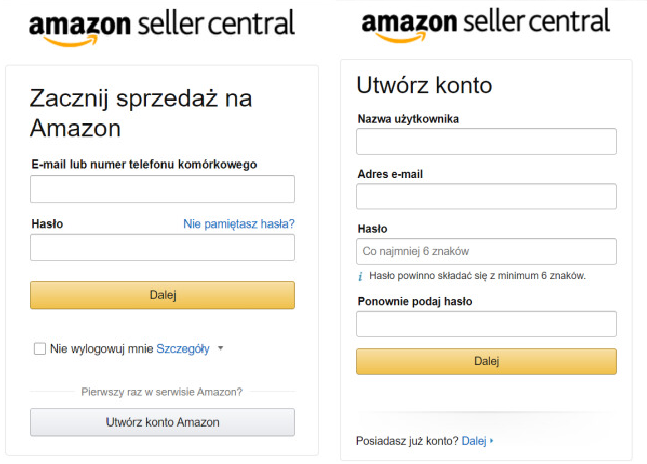The image size is (647, 464).
Task: Click the Ponownie podaj hasło field
Action: [486, 324]
